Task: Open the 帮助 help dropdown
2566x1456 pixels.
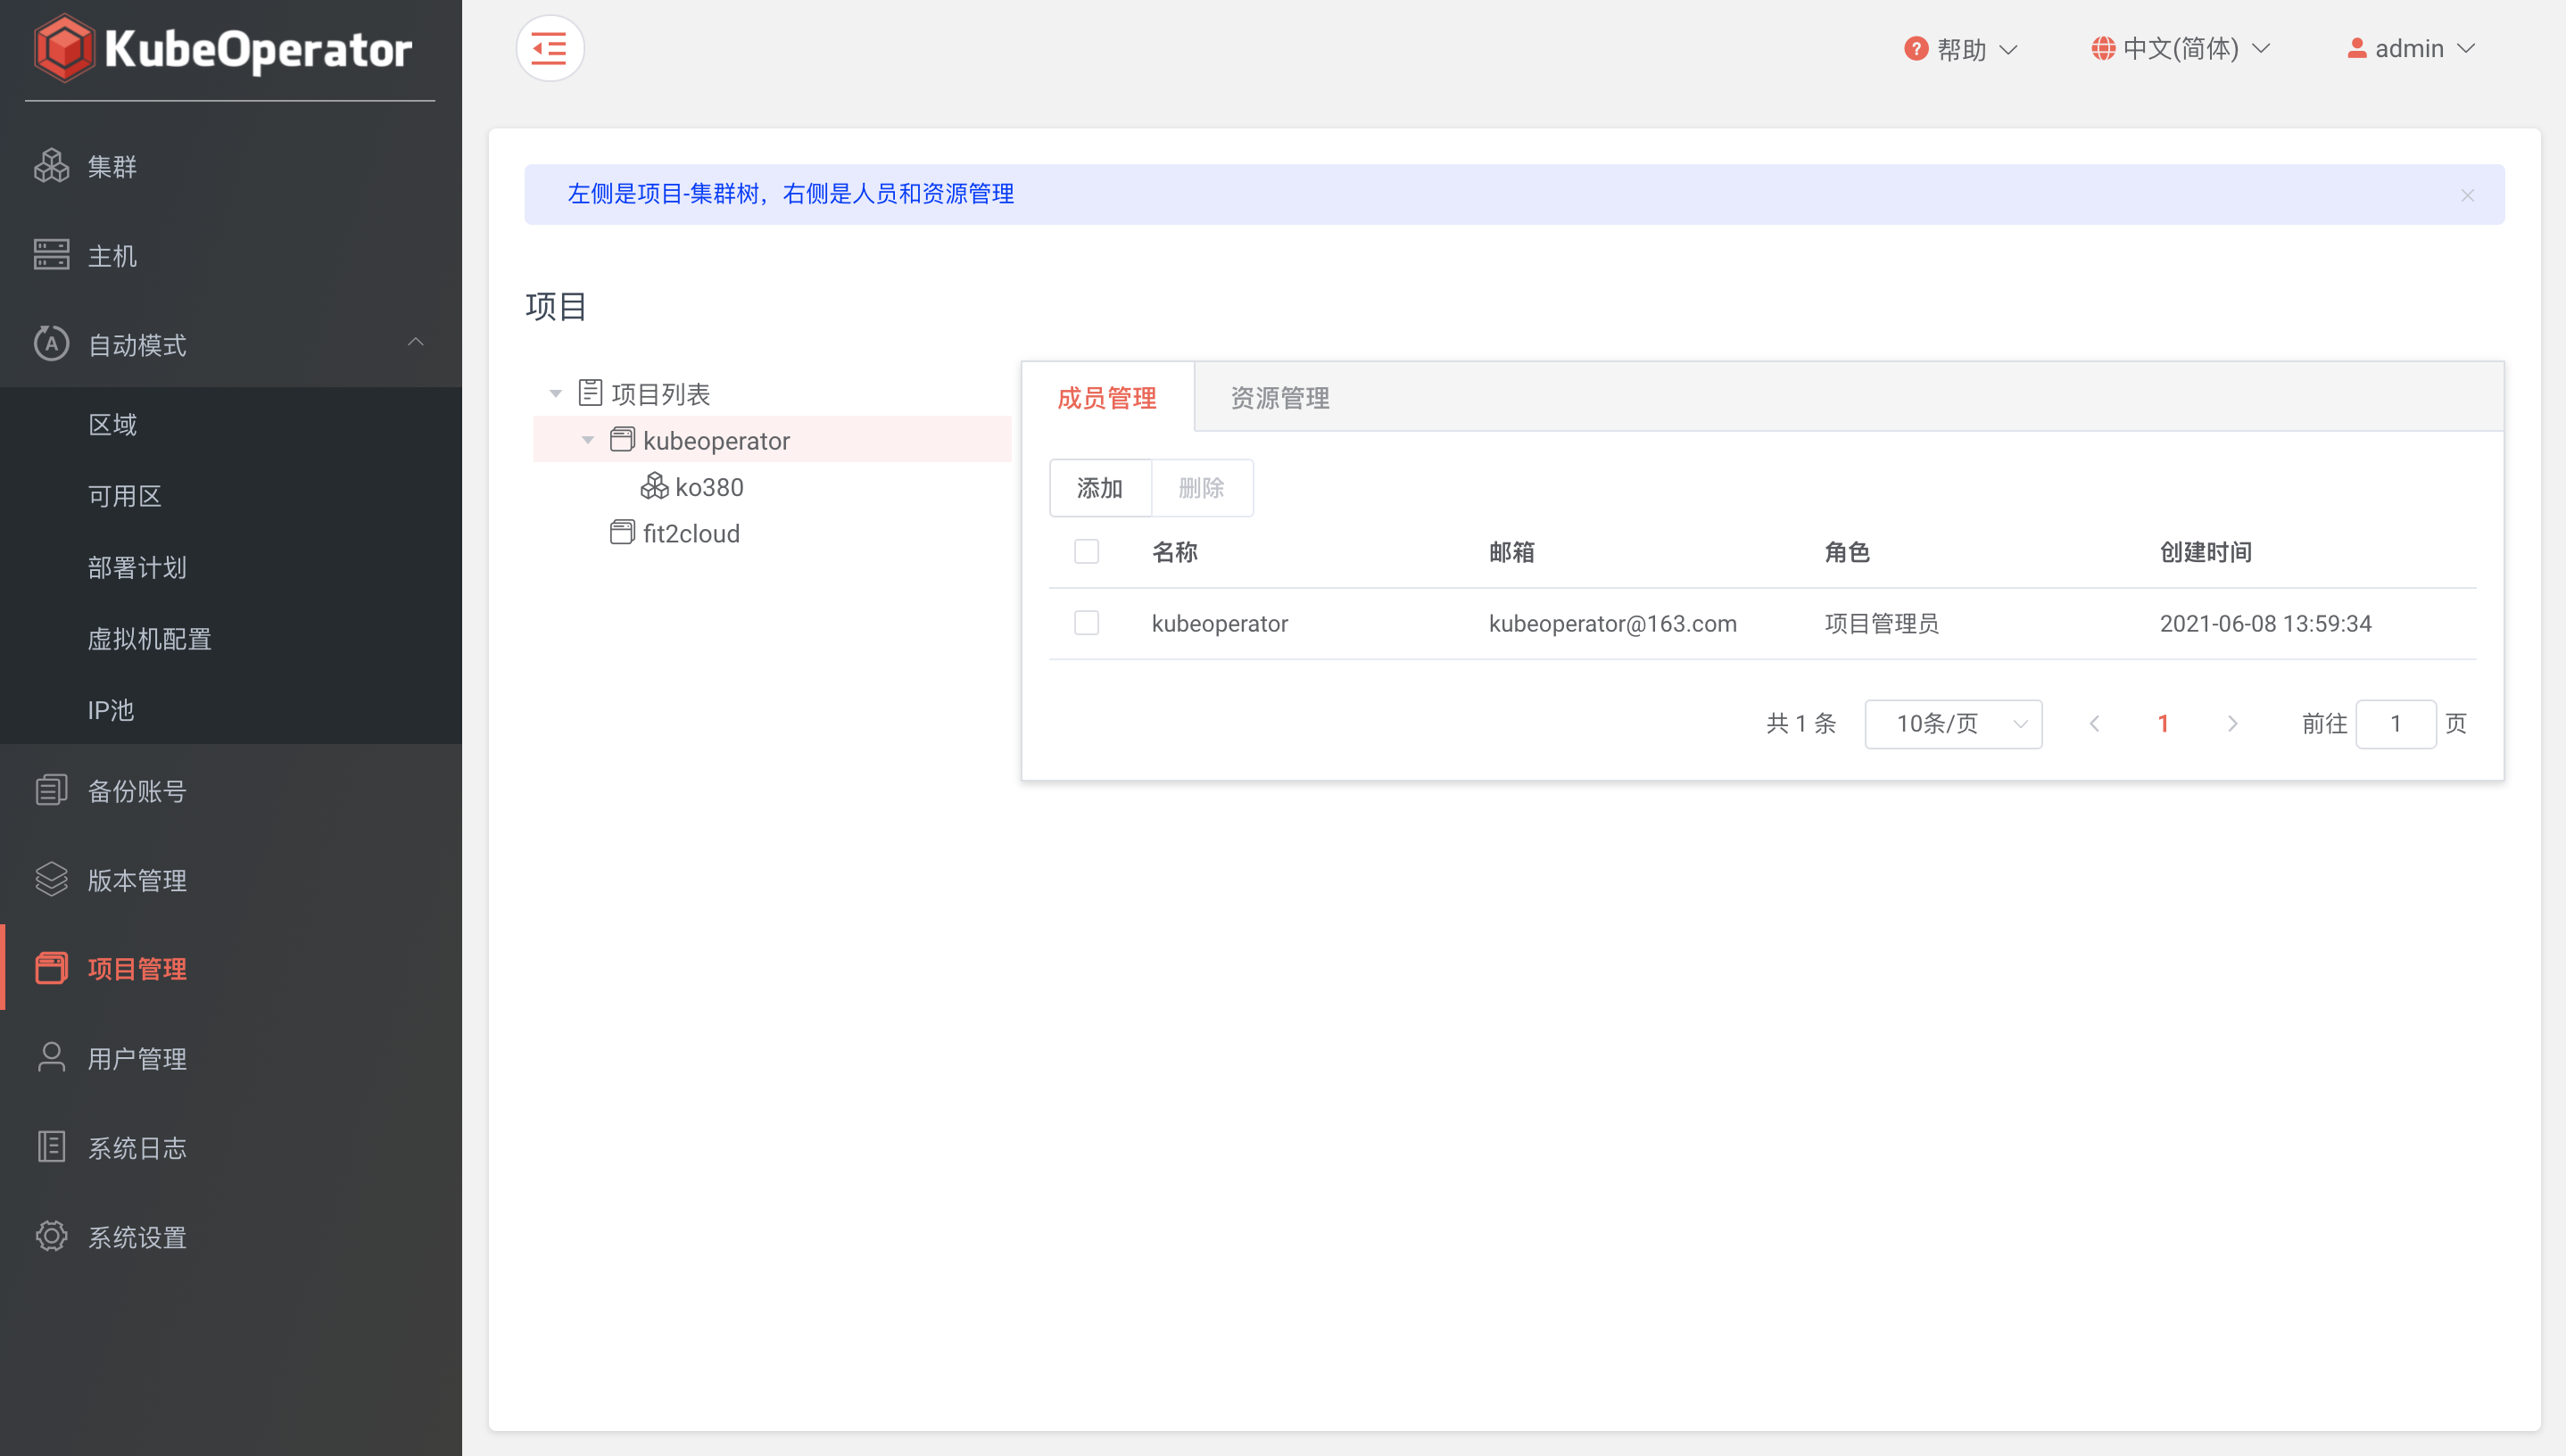Action: (1961, 48)
